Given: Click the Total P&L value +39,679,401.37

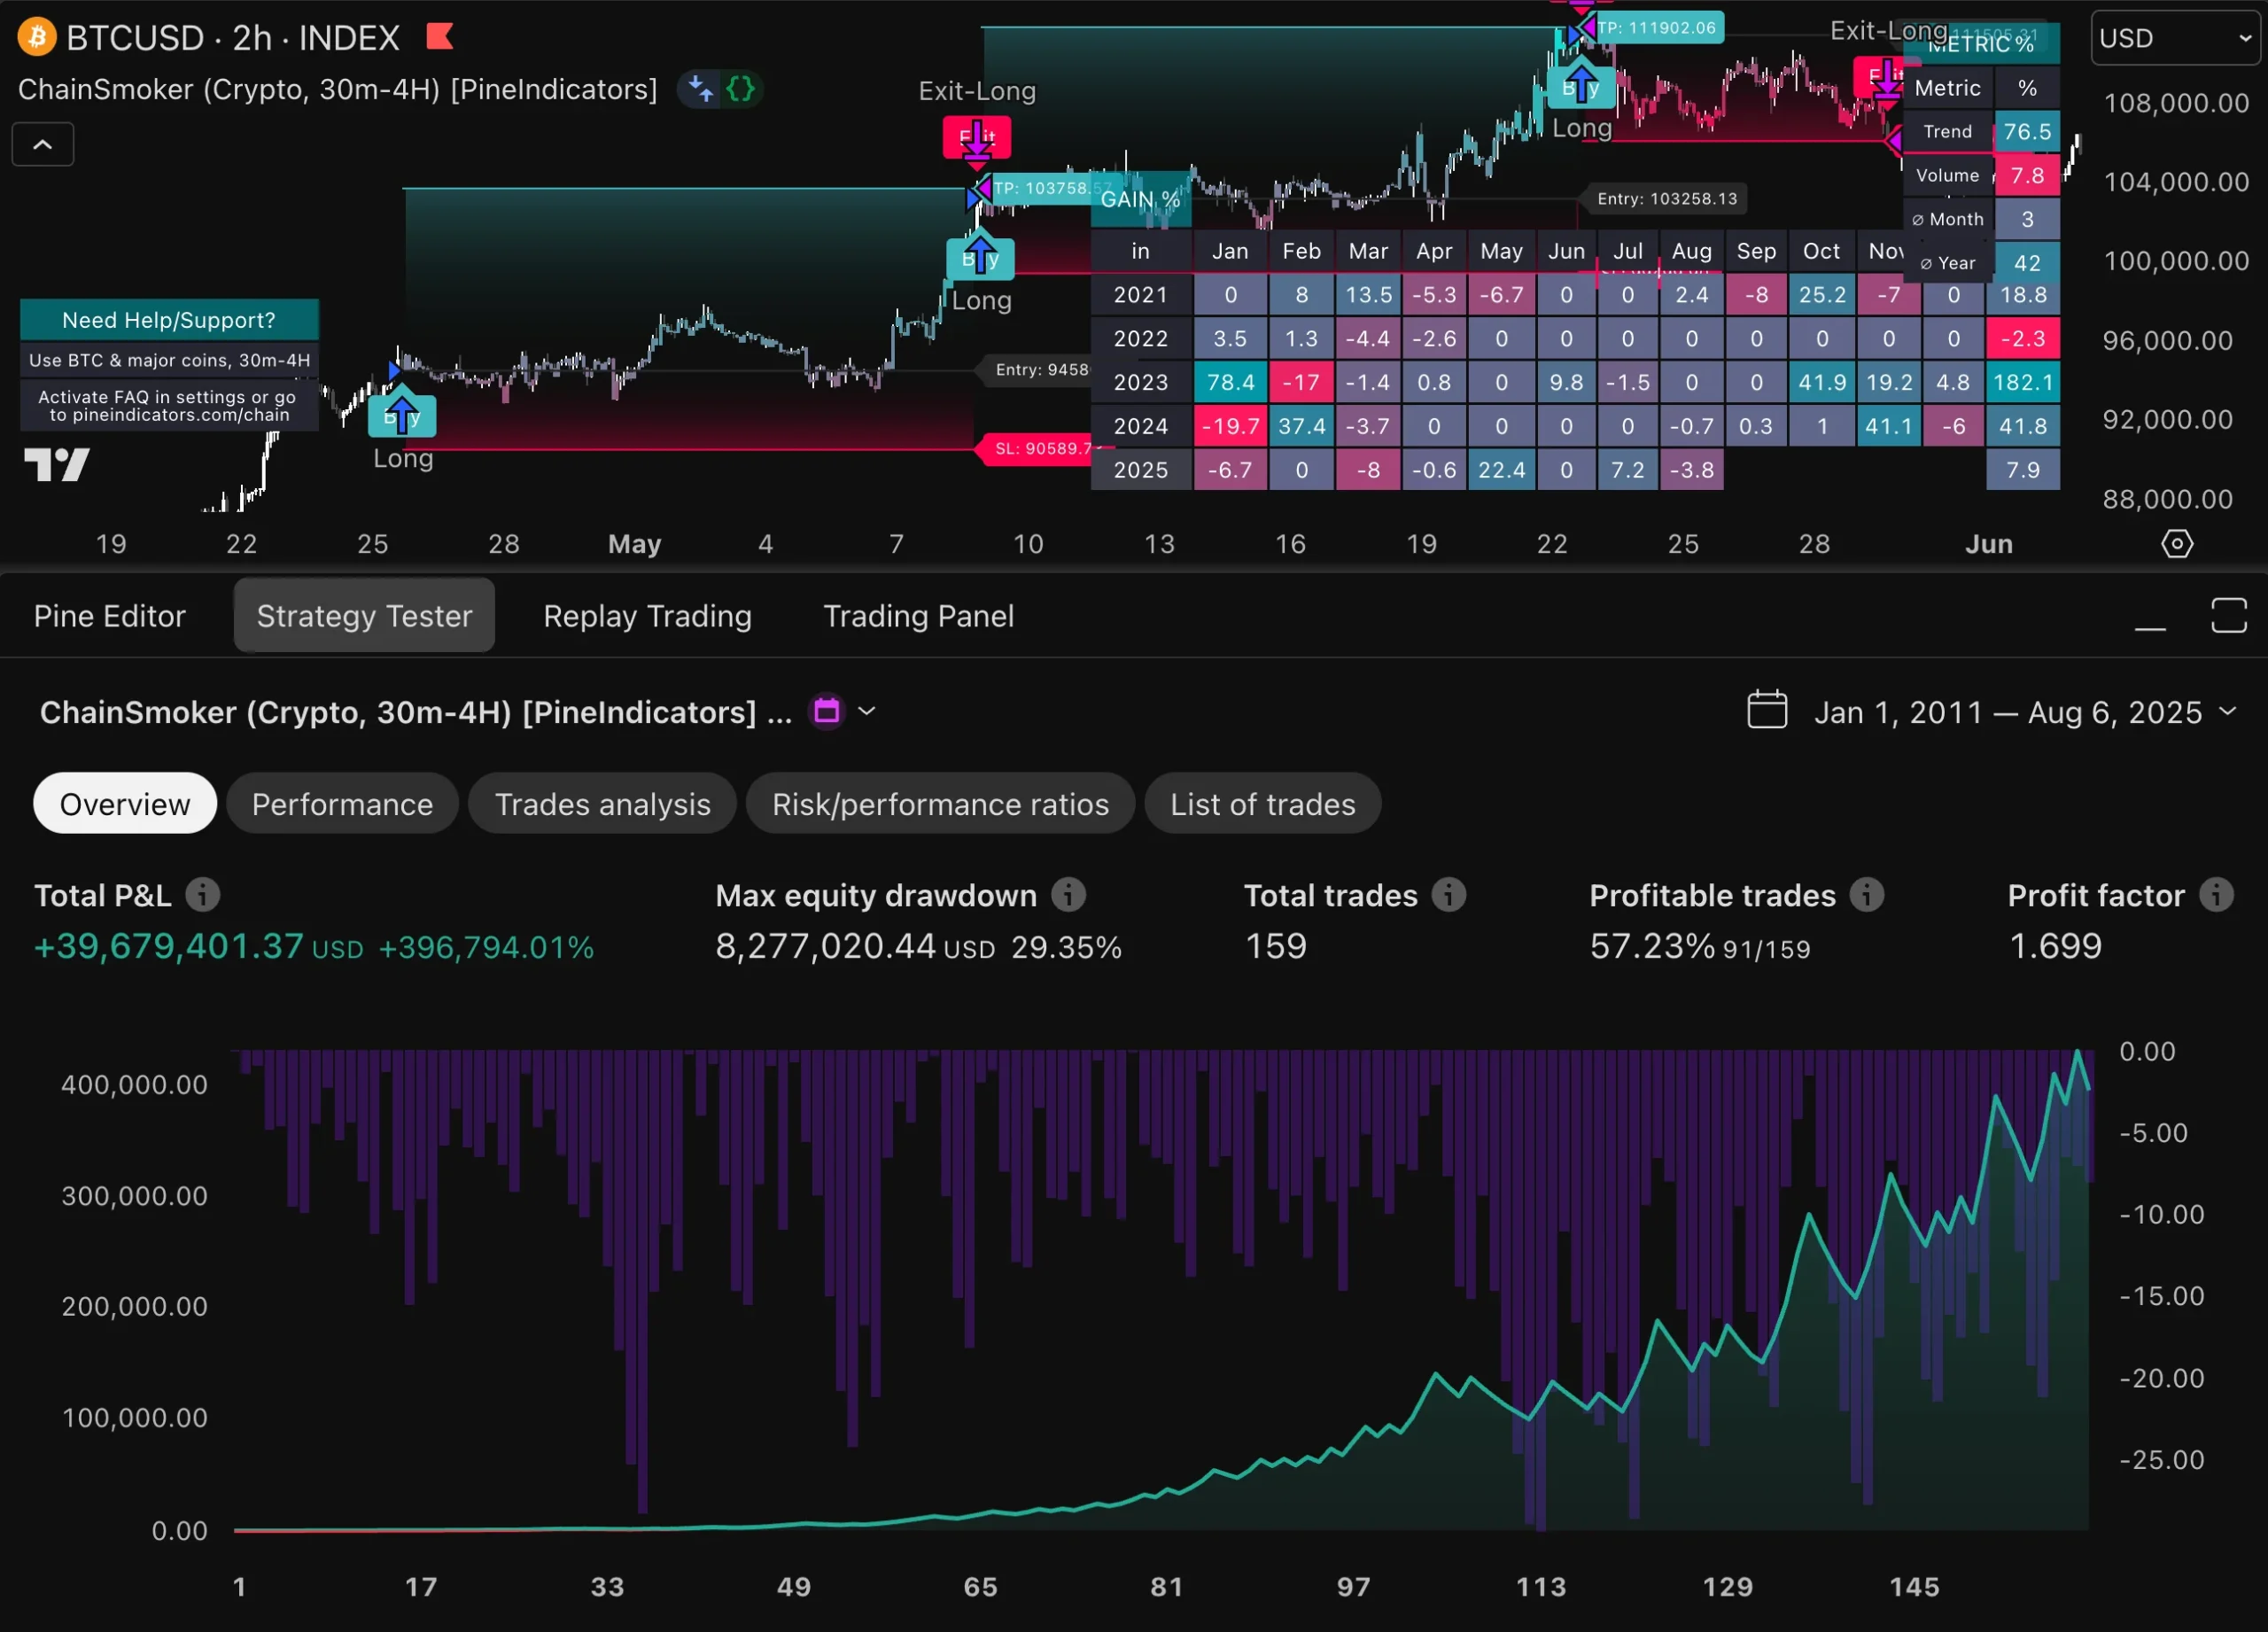Looking at the screenshot, I should point(169,946).
